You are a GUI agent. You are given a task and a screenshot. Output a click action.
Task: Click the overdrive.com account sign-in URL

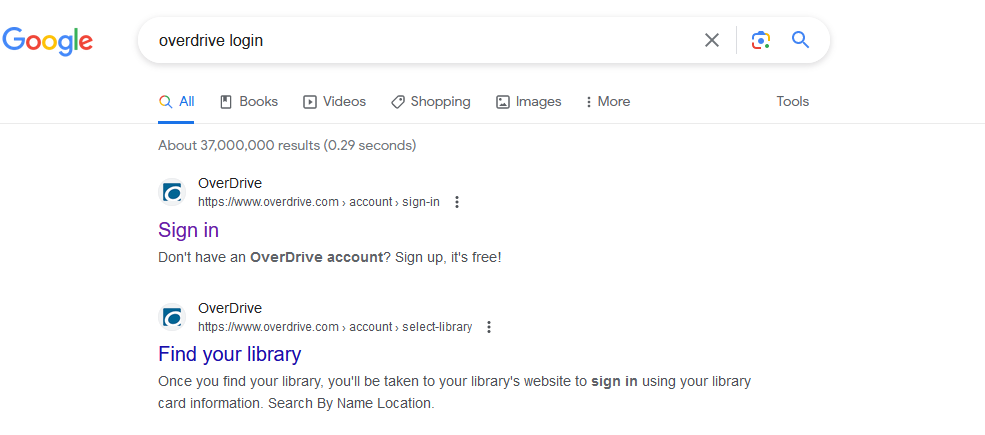[x=318, y=202]
